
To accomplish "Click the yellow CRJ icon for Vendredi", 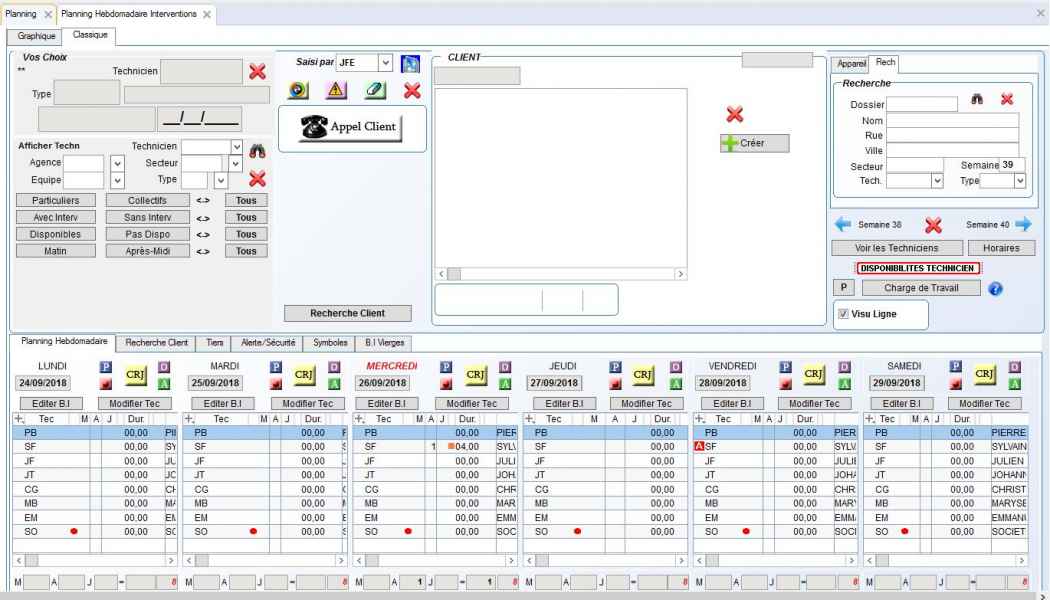I will [814, 375].
